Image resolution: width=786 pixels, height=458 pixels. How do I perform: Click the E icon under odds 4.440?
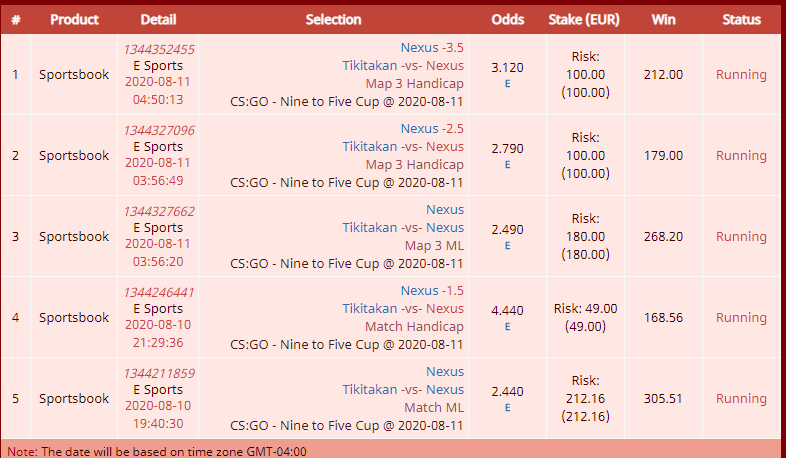pos(507,327)
